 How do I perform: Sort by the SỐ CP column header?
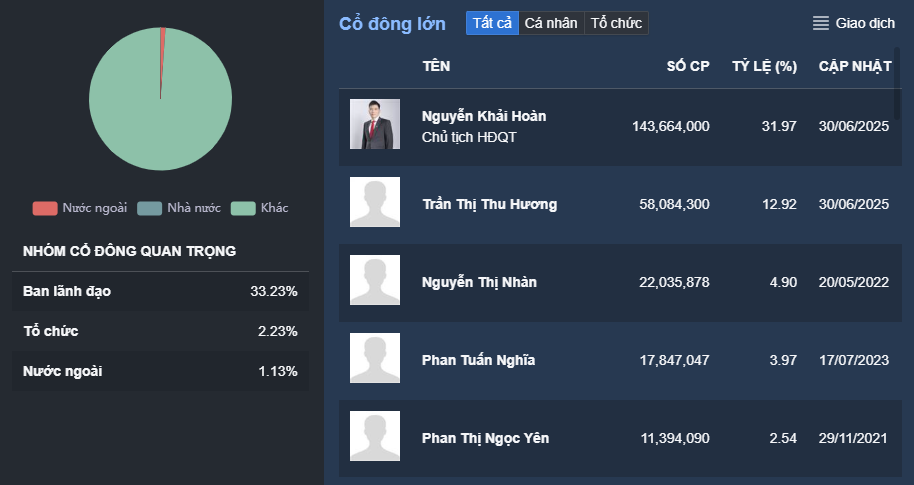[688, 67]
